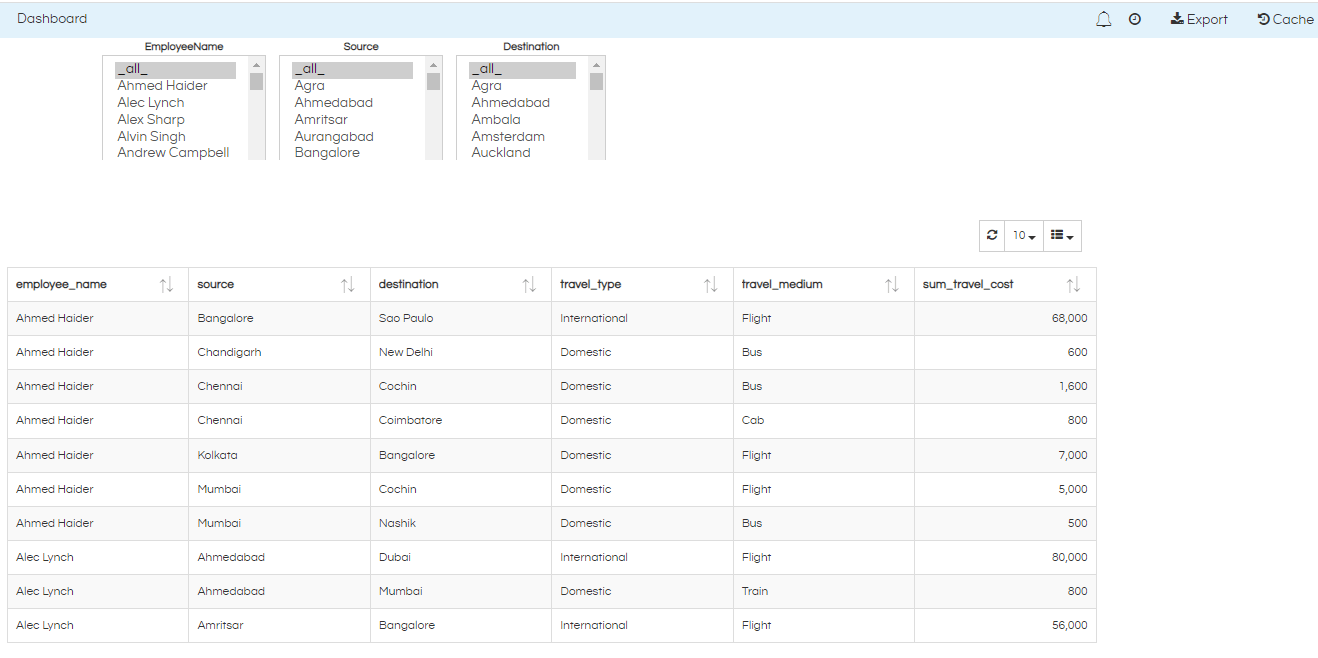Open the column list view dropdown
Screen dimensions: 1318x658
coord(1062,235)
